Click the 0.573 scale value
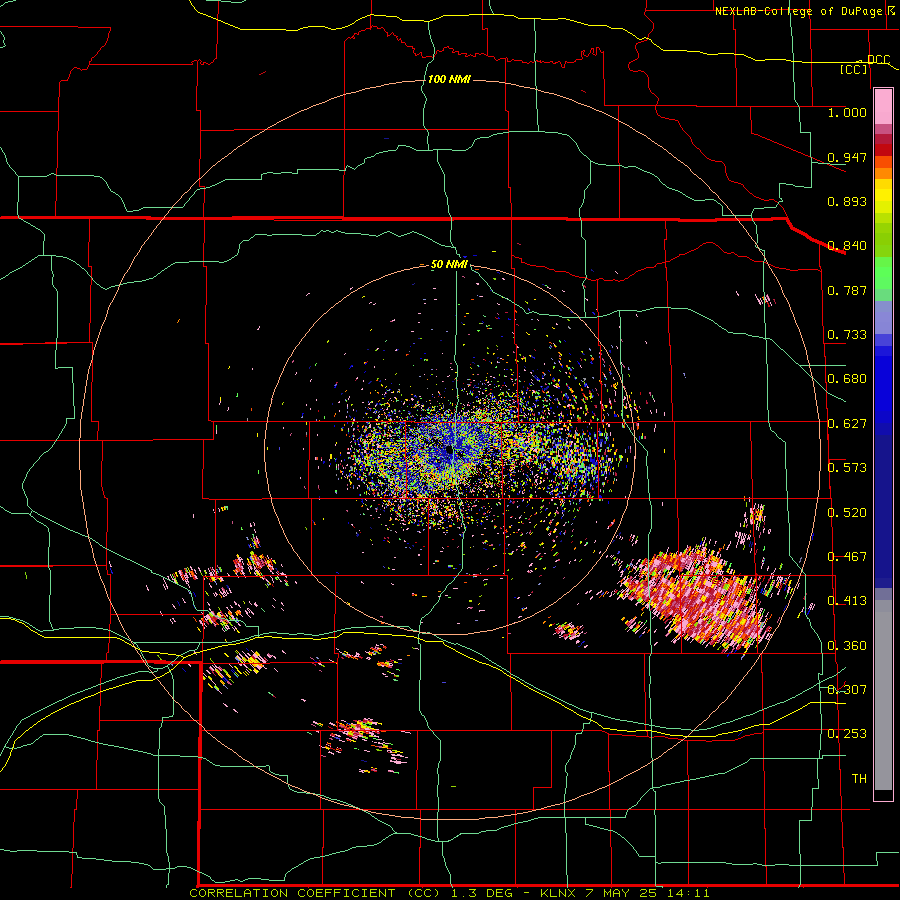The width and height of the screenshot is (900, 900). click(847, 467)
